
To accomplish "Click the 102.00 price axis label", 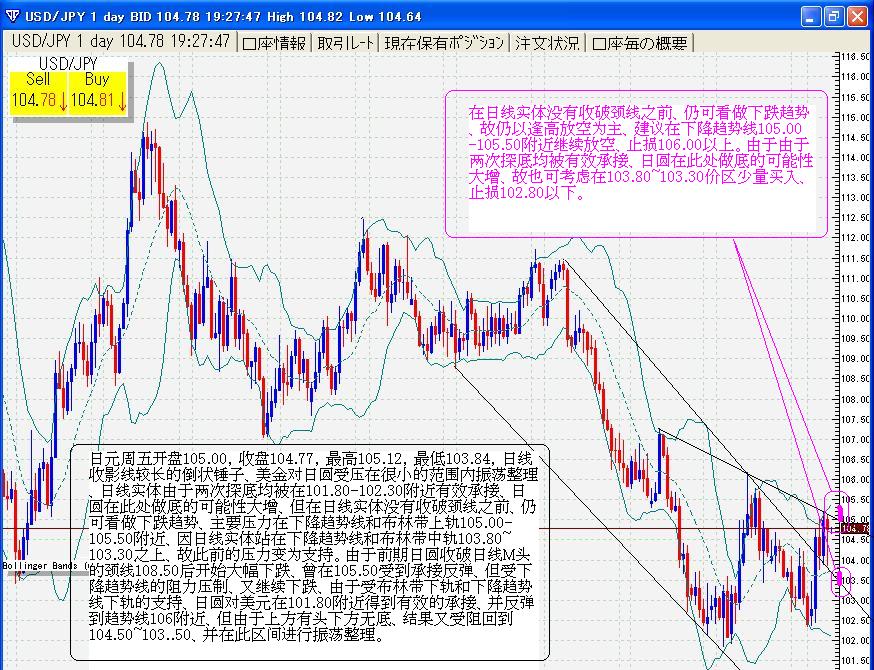I will (x=857, y=641).
